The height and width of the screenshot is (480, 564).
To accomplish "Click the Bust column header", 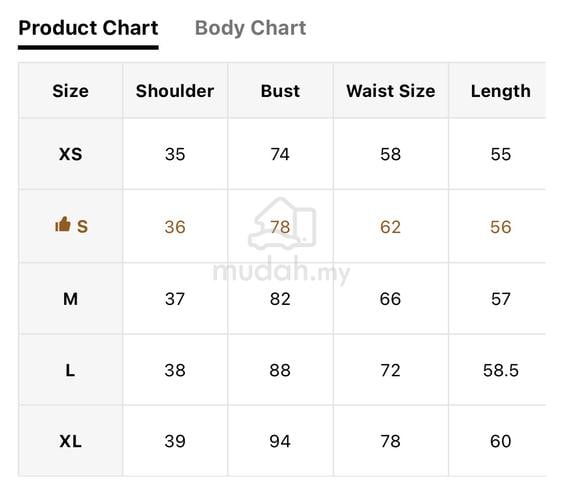I will (x=280, y=91).
